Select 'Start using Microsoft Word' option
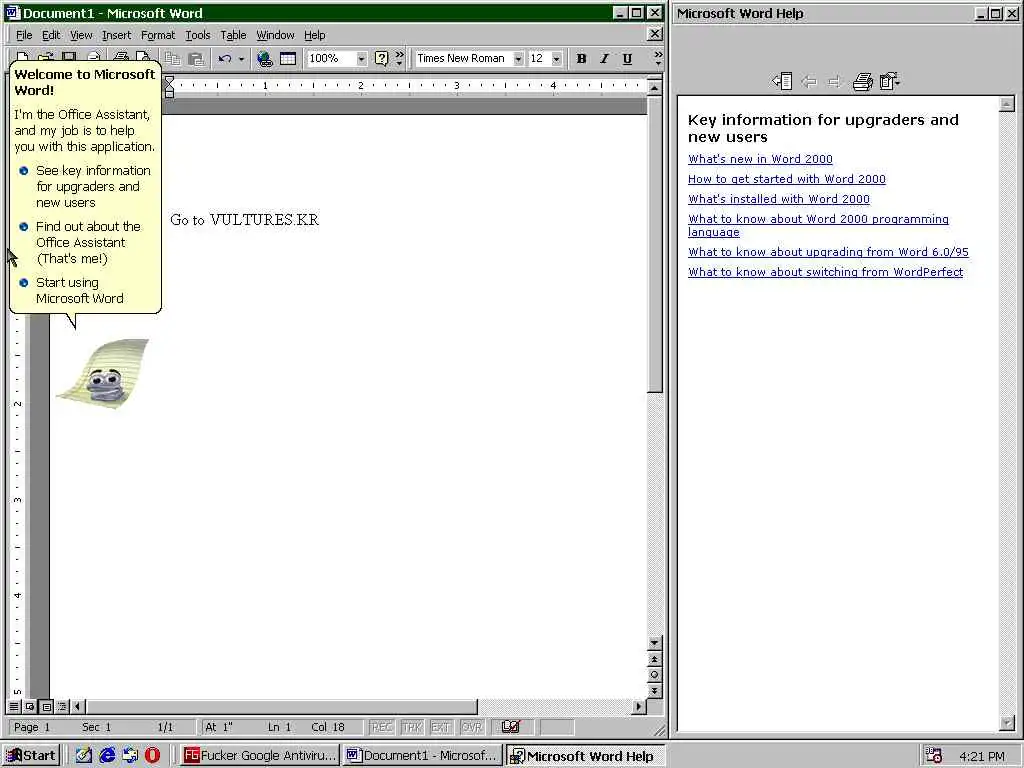This screenshot has width=1024, height=768. click(72, 291)
